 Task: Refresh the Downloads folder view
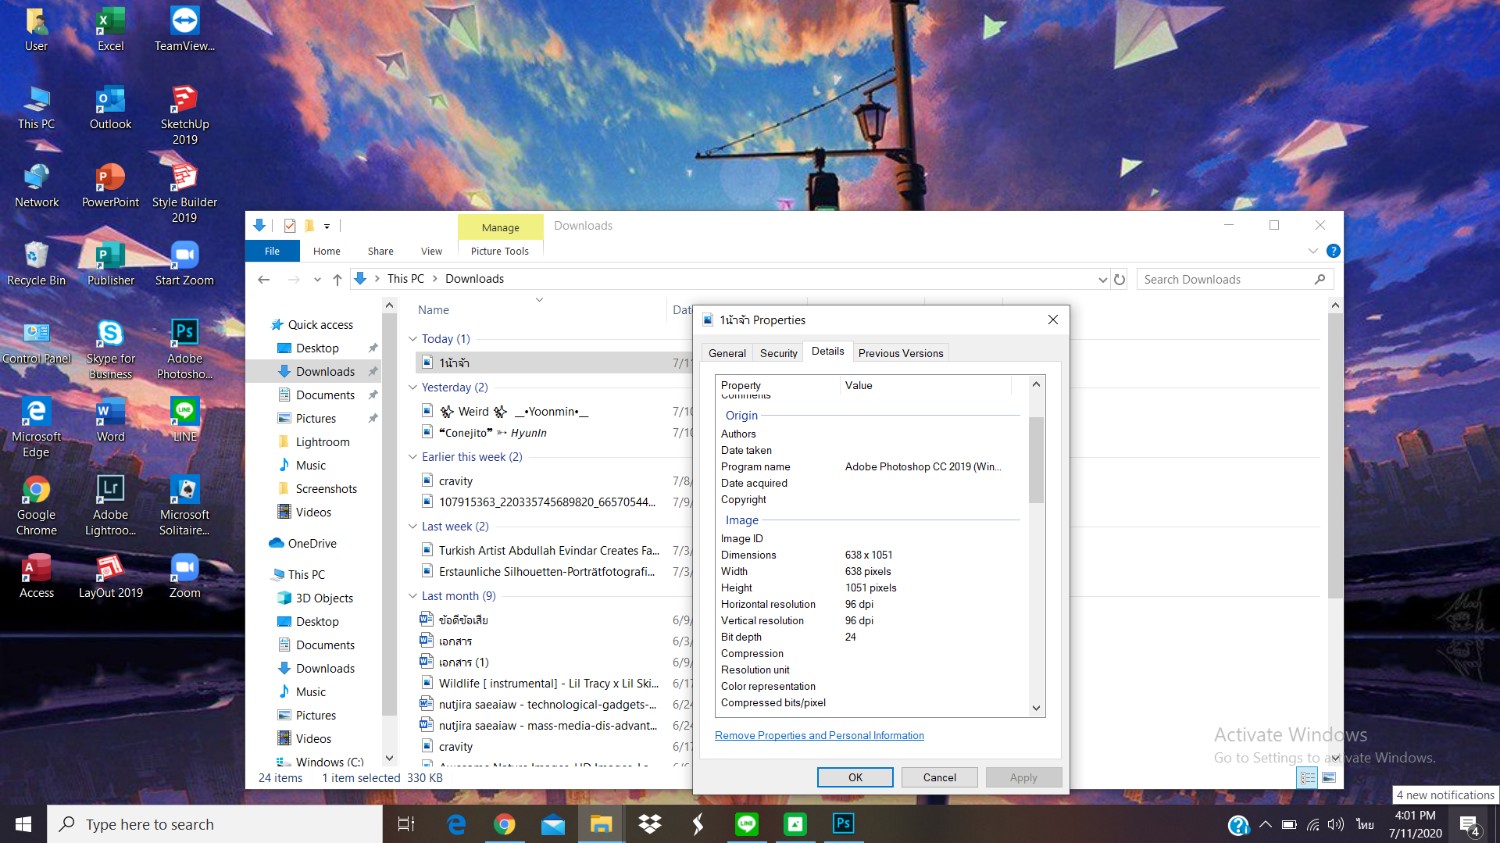point(1120,279)
